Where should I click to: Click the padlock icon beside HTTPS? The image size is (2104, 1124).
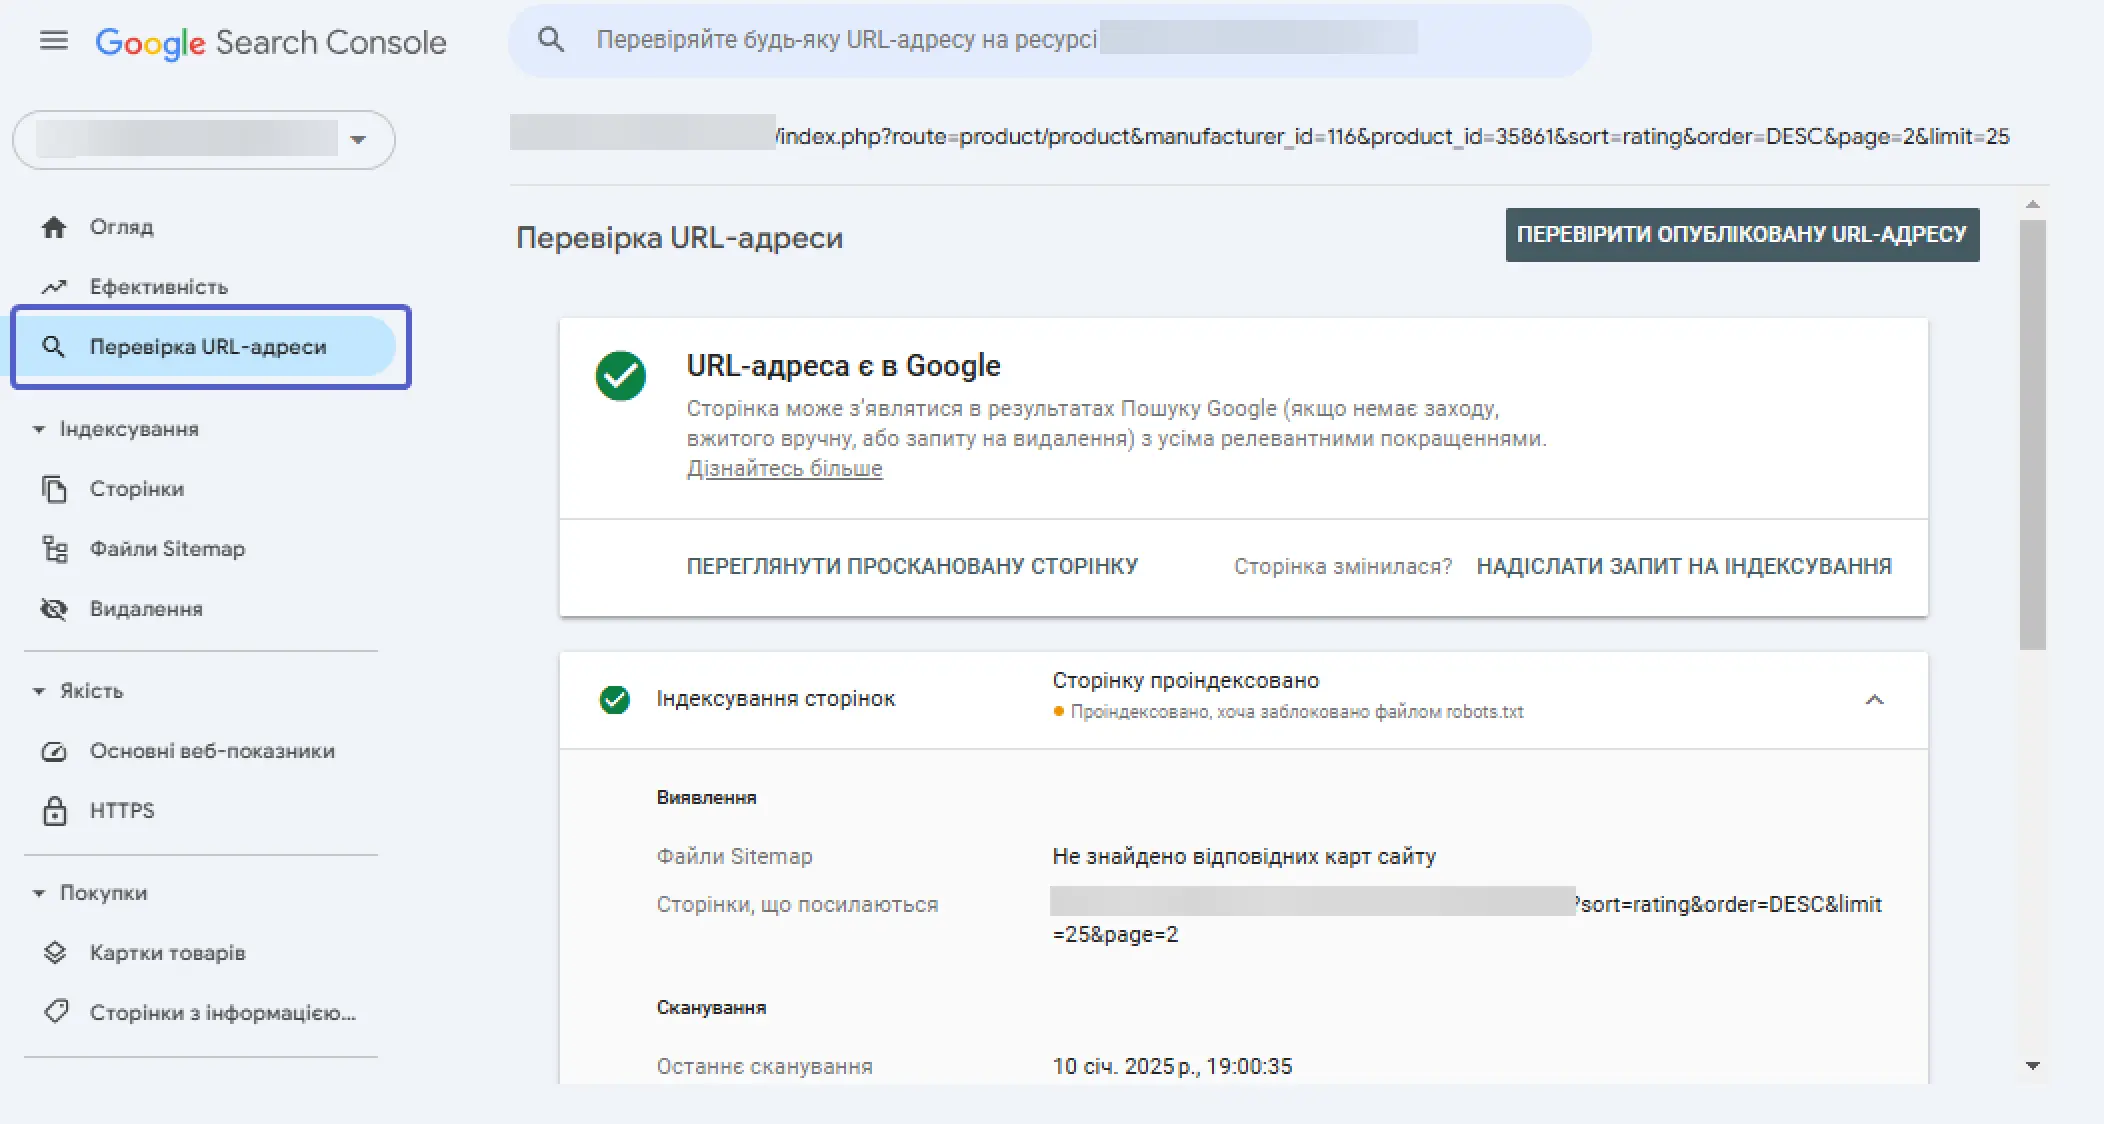54,810
